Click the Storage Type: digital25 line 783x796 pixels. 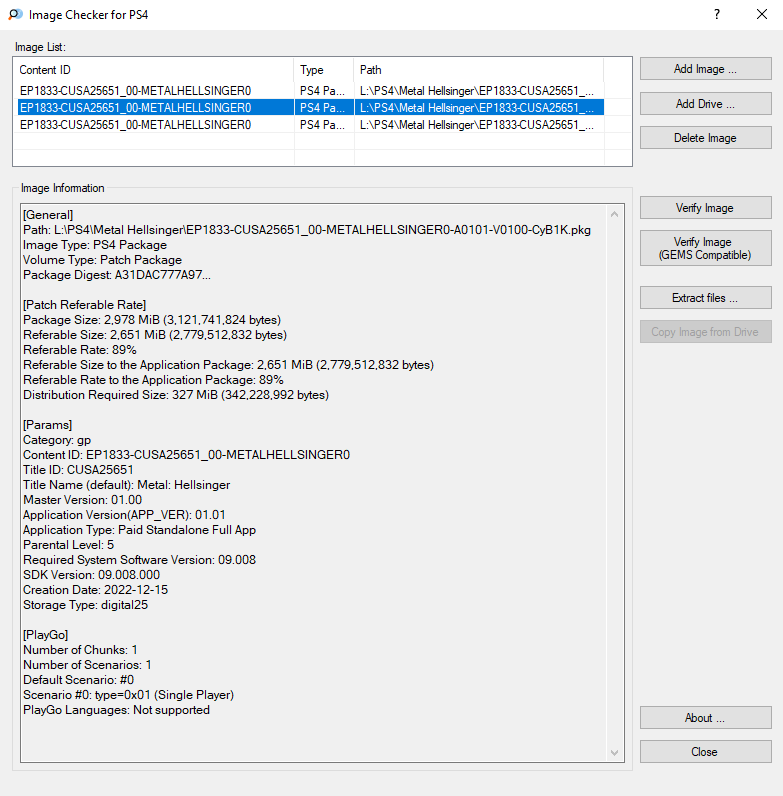85,605
